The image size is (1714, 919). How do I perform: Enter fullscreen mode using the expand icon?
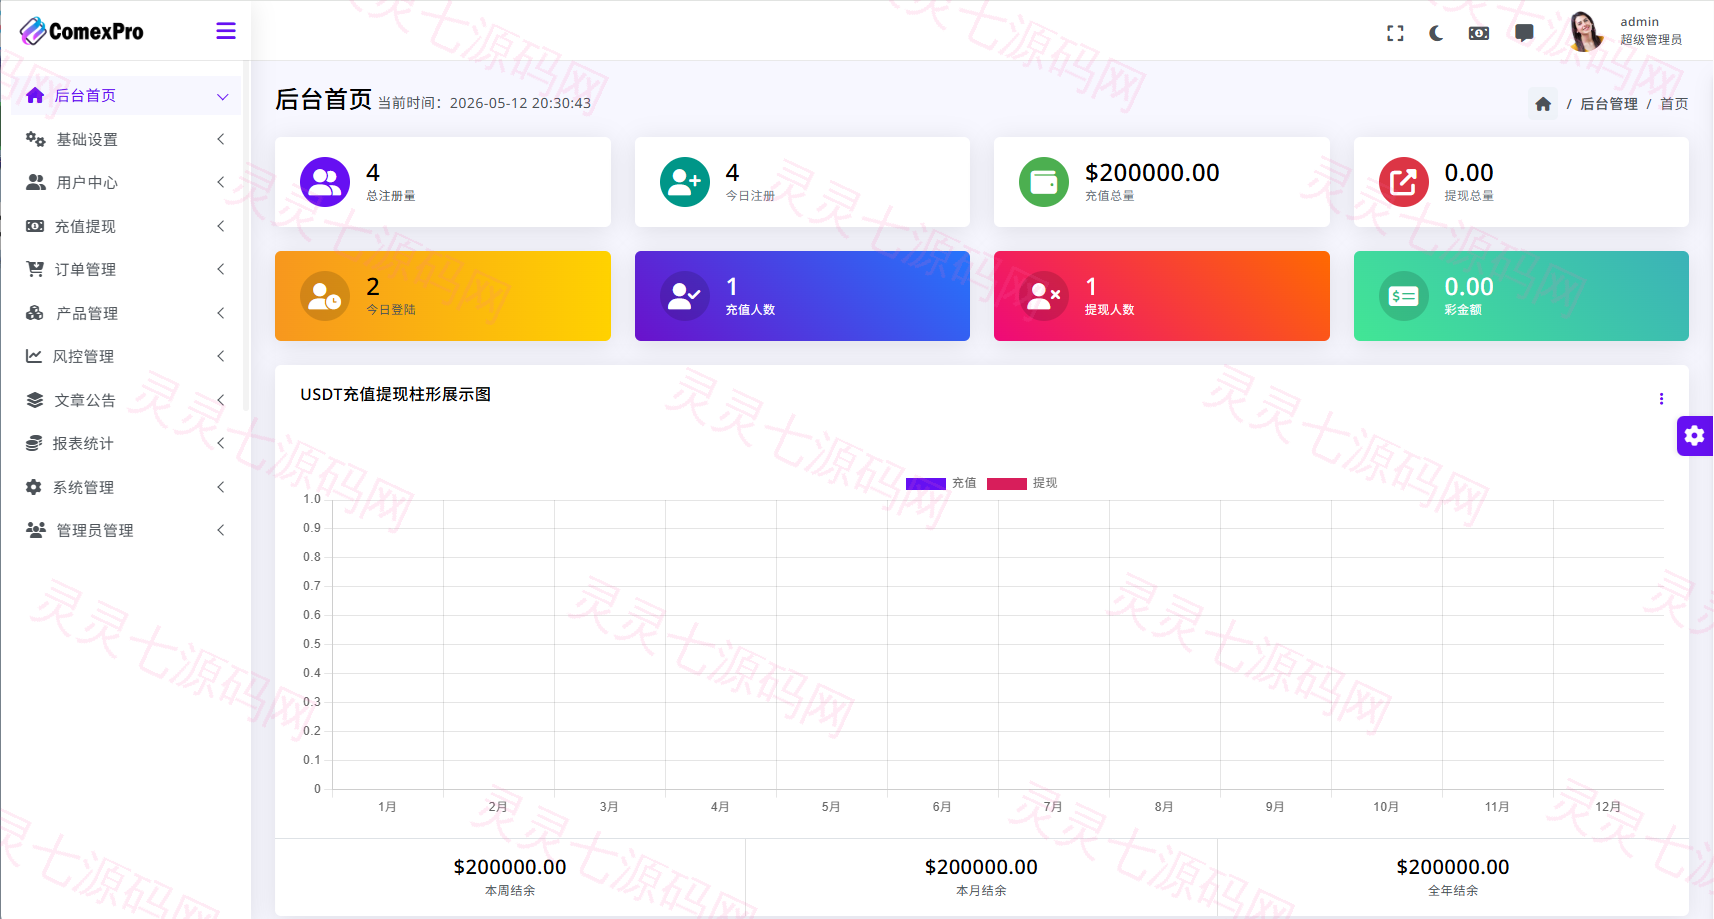point(1395,33)
